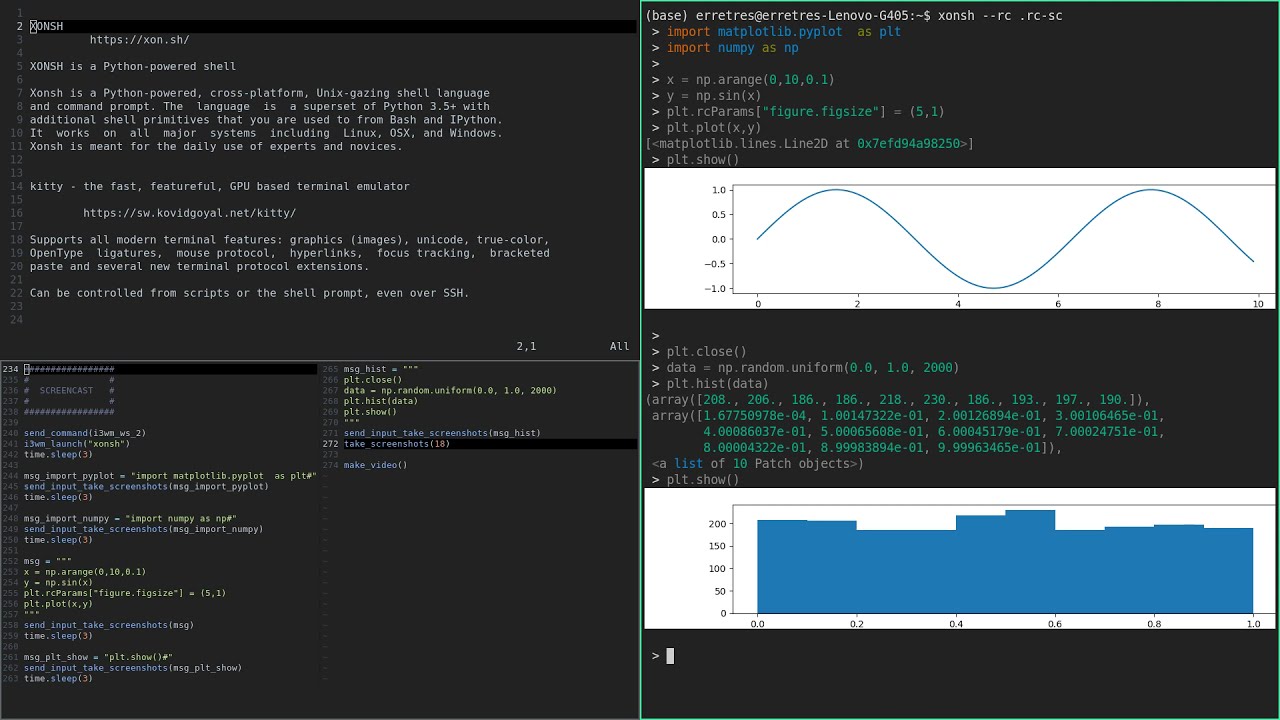Click 'x = np.arange(0,10,0.1)' in terminal
Screen dimensions: 1280x720
pyautogui.click(x=750, y=80)
